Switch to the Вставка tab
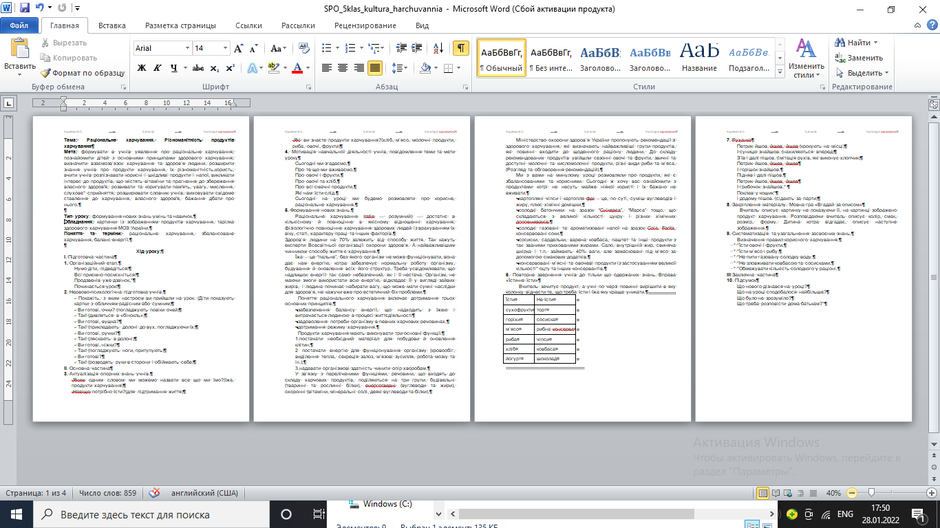The height and width of the screenshot is (528, 940). tap(112, 26)
